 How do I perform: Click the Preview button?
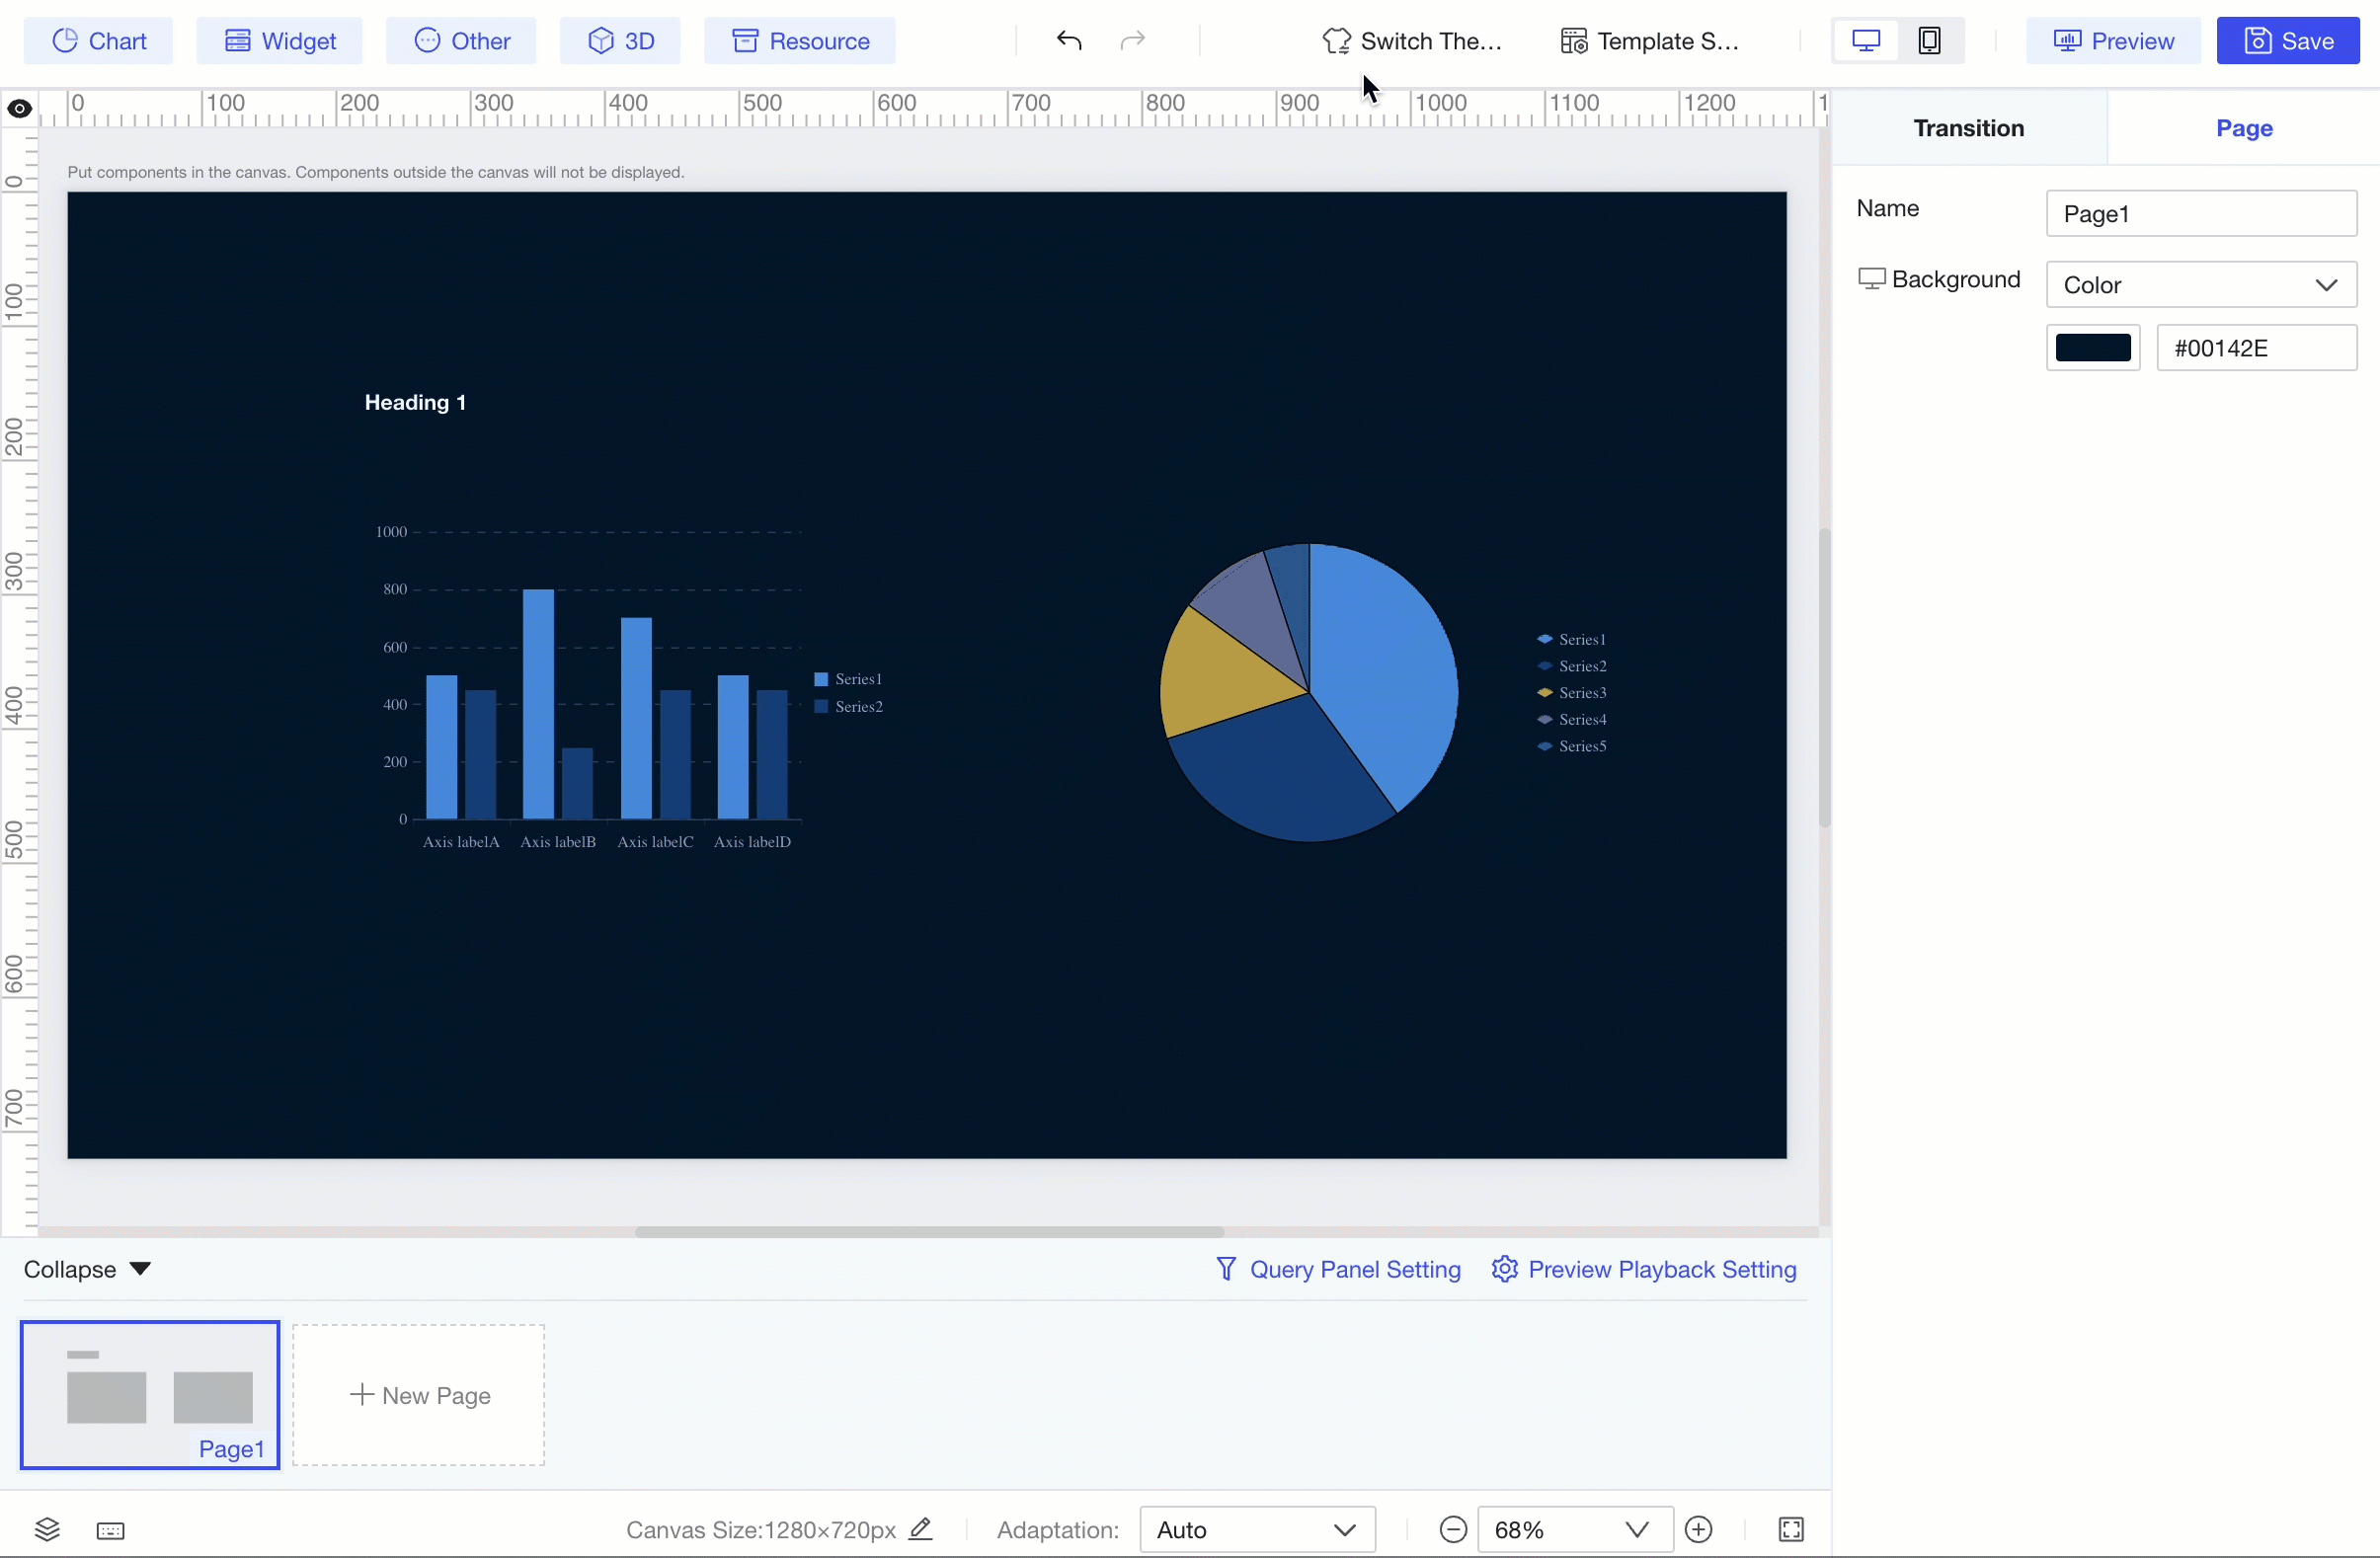2113,41
